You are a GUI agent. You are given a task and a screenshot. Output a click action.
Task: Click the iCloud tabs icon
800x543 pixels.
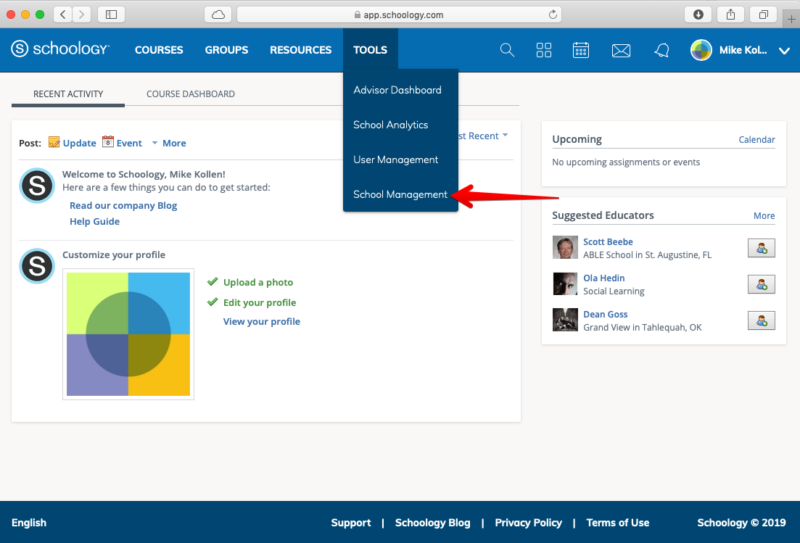(218, 14)
